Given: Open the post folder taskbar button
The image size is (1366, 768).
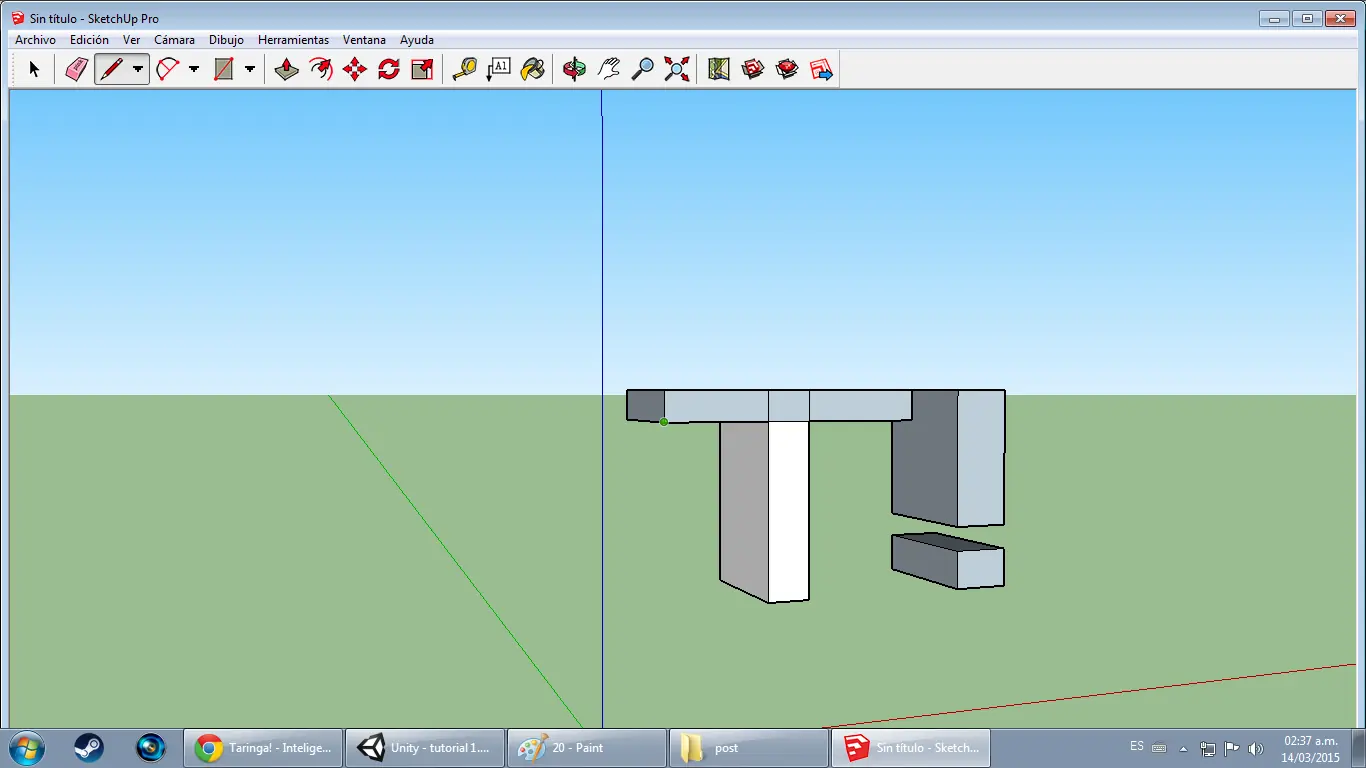Looking at the screenshot, I should pyautogui.click(x=749, y=747).
